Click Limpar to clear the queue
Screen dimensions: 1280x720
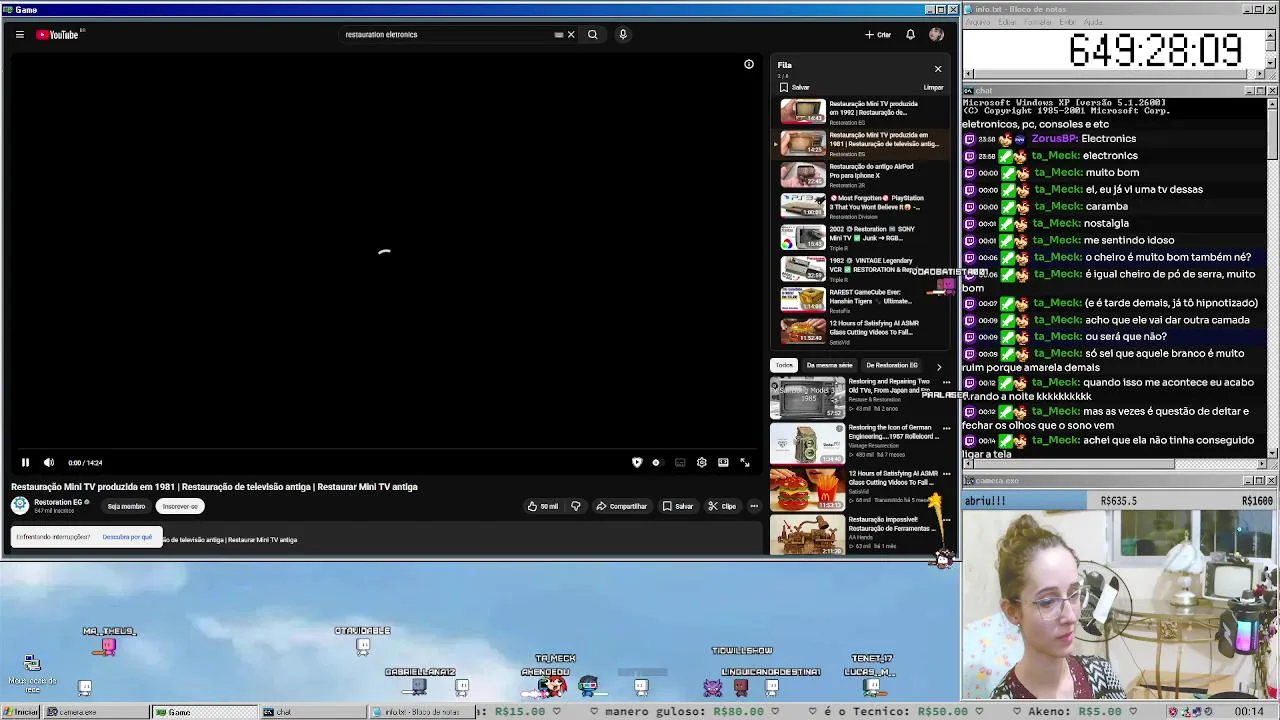coord(933,88)
